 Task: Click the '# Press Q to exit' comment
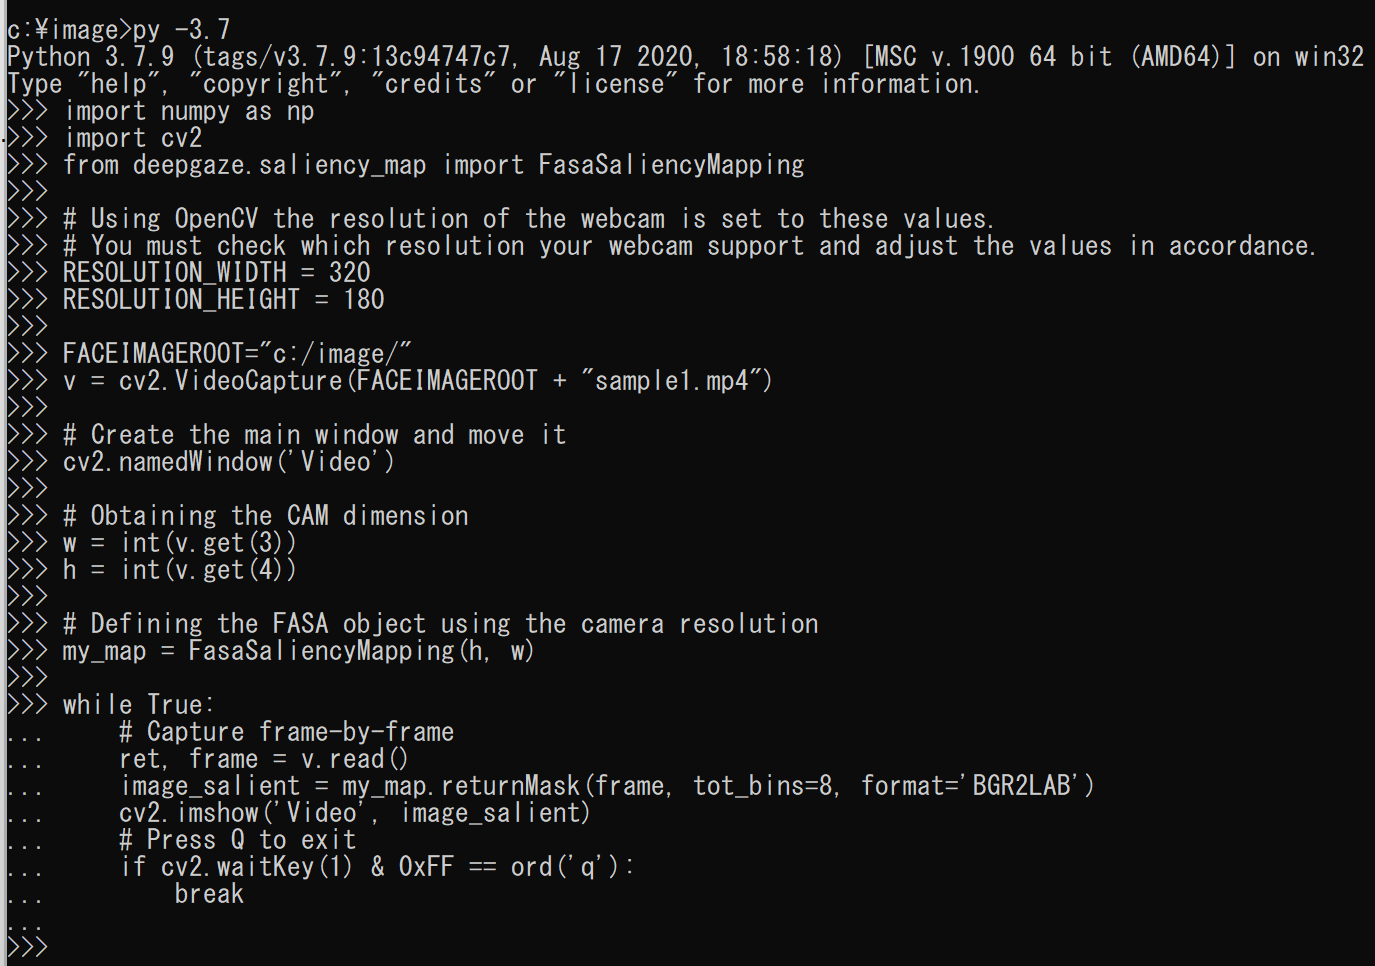(237, 840)
